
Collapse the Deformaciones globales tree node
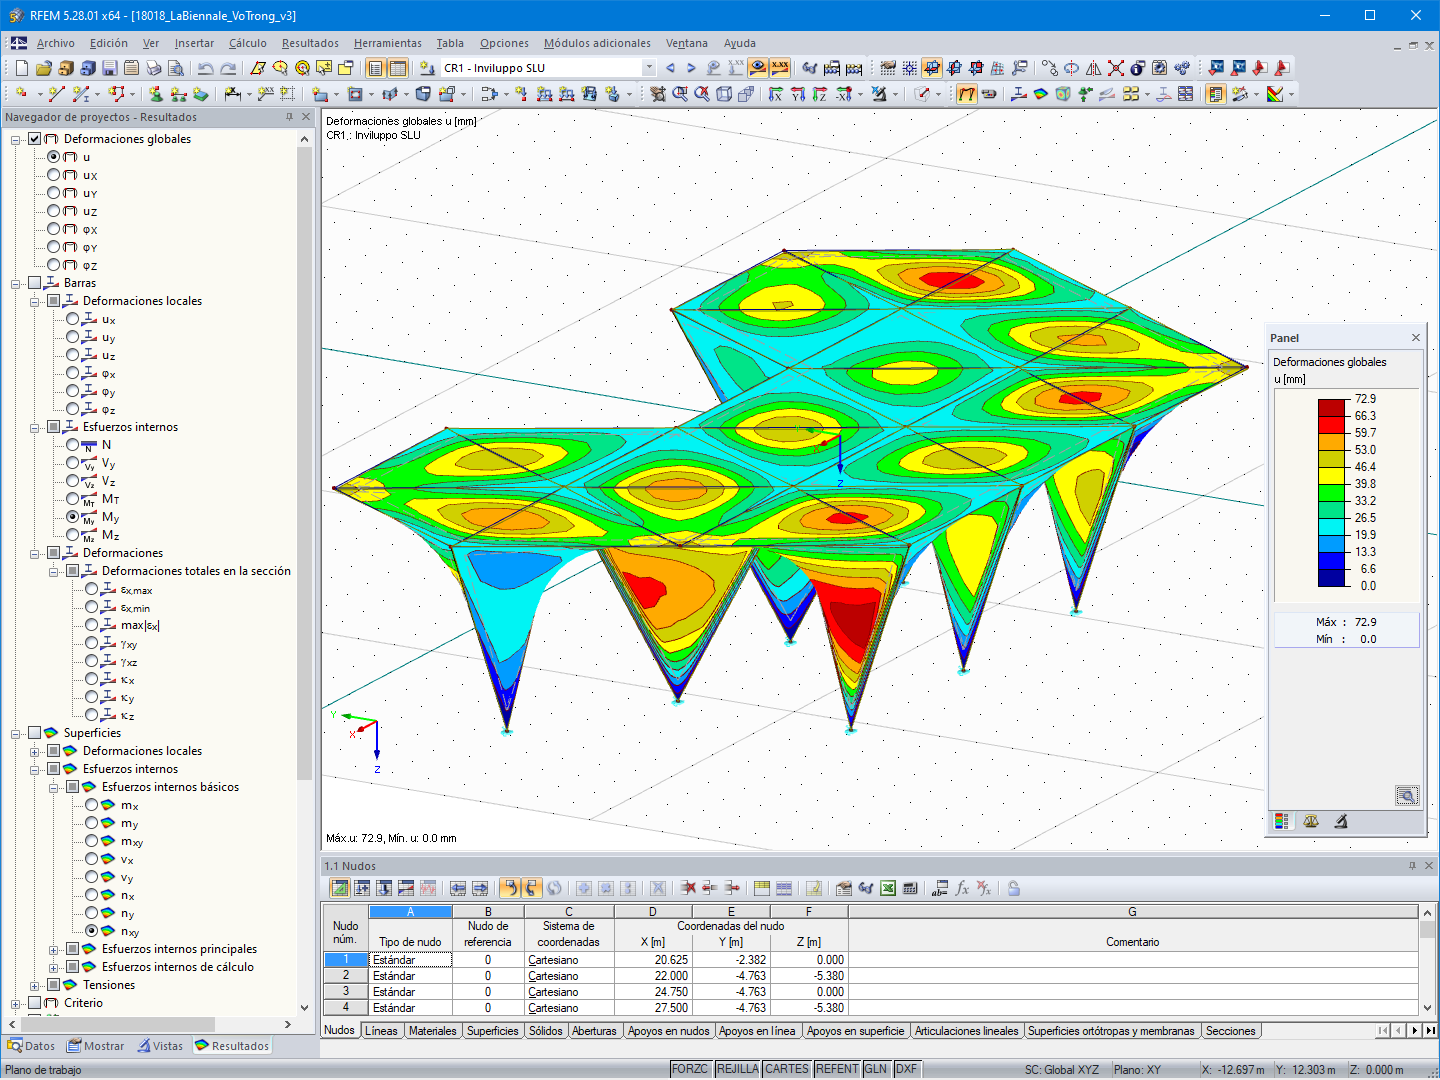click(16, 139)
